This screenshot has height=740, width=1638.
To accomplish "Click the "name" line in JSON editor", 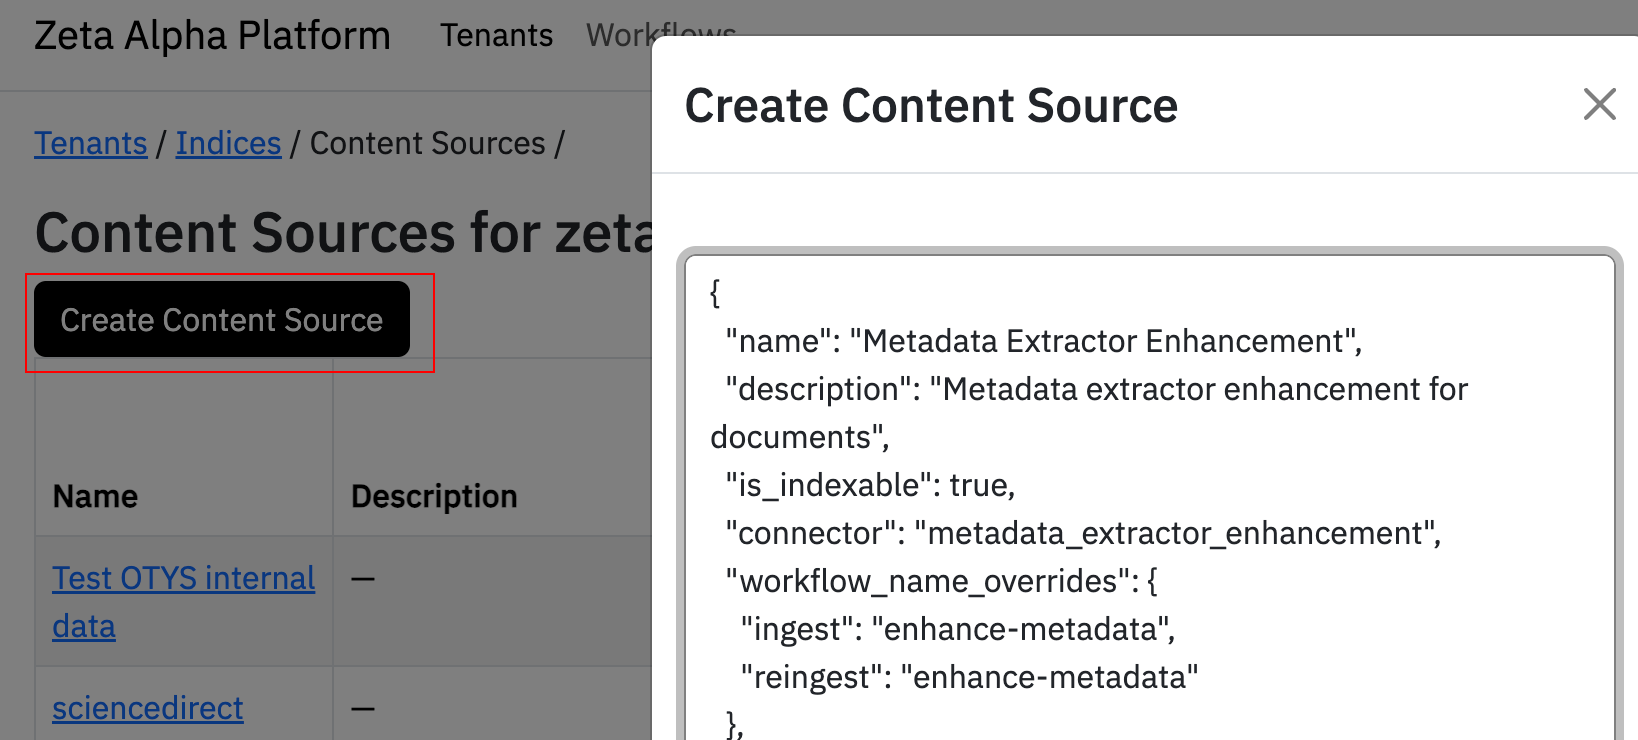I will click(1043, 342).
